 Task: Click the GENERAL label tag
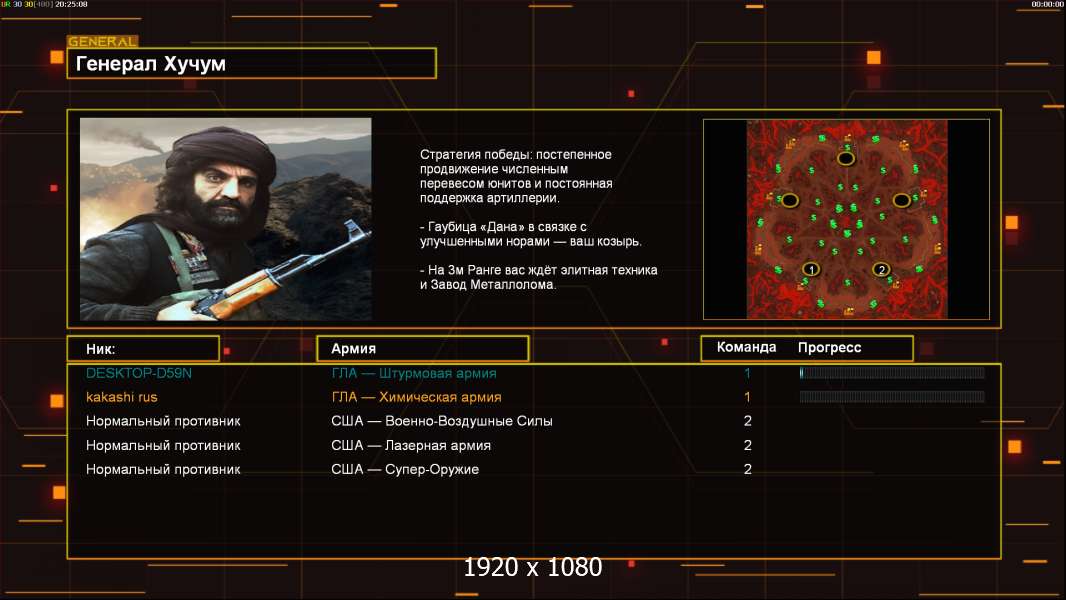coord(103,41)
